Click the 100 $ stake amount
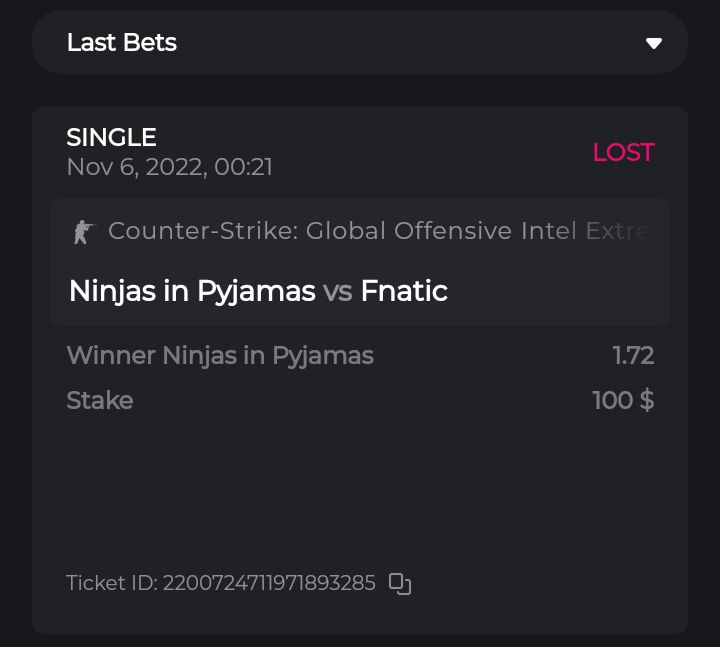 (623, 400)
